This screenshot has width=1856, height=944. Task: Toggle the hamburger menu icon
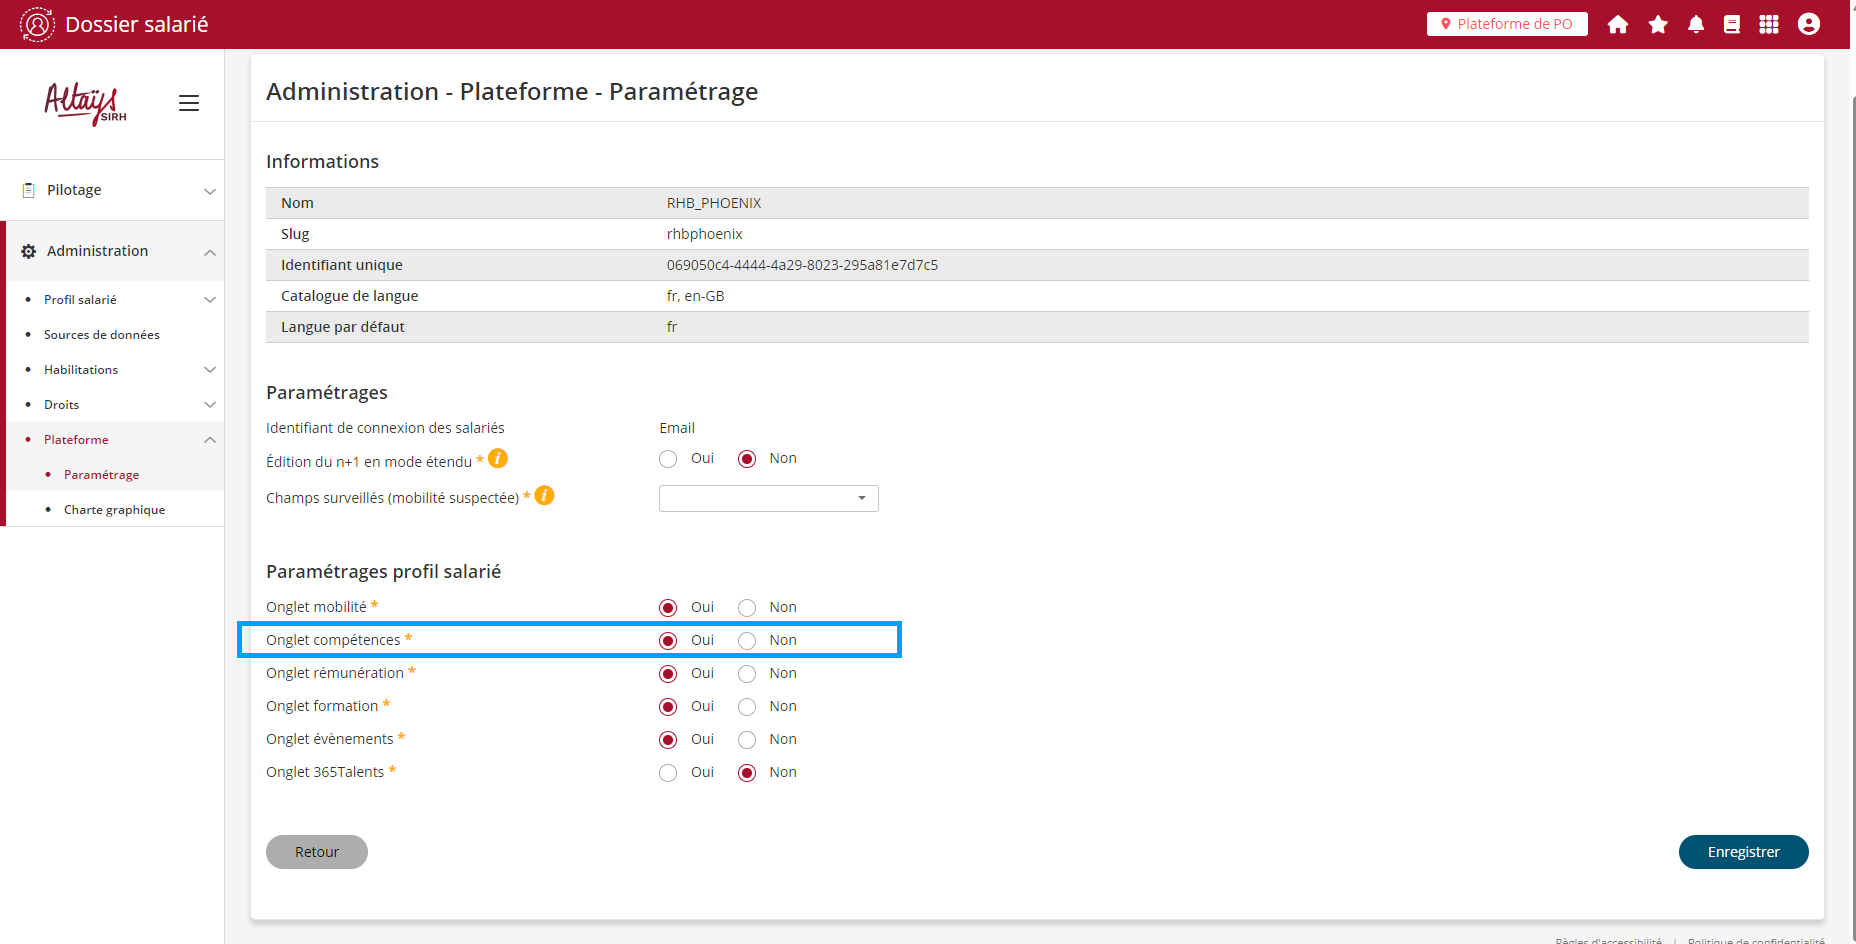189,103
